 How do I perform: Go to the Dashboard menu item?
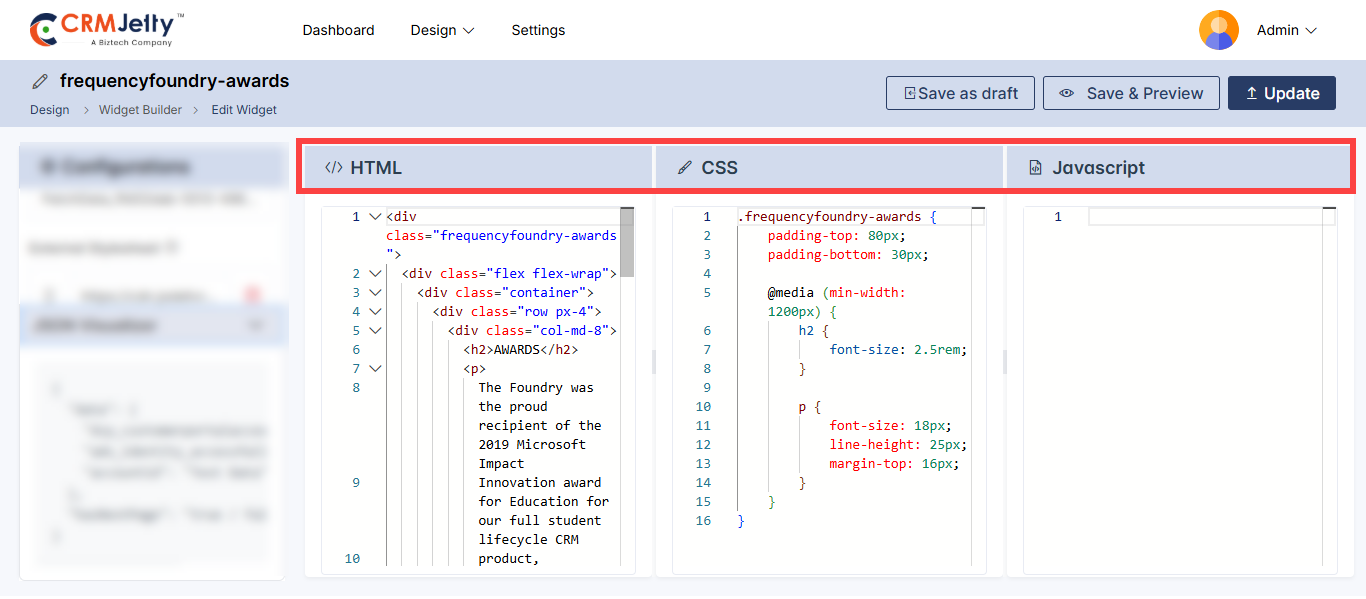[x=338, y=30]
